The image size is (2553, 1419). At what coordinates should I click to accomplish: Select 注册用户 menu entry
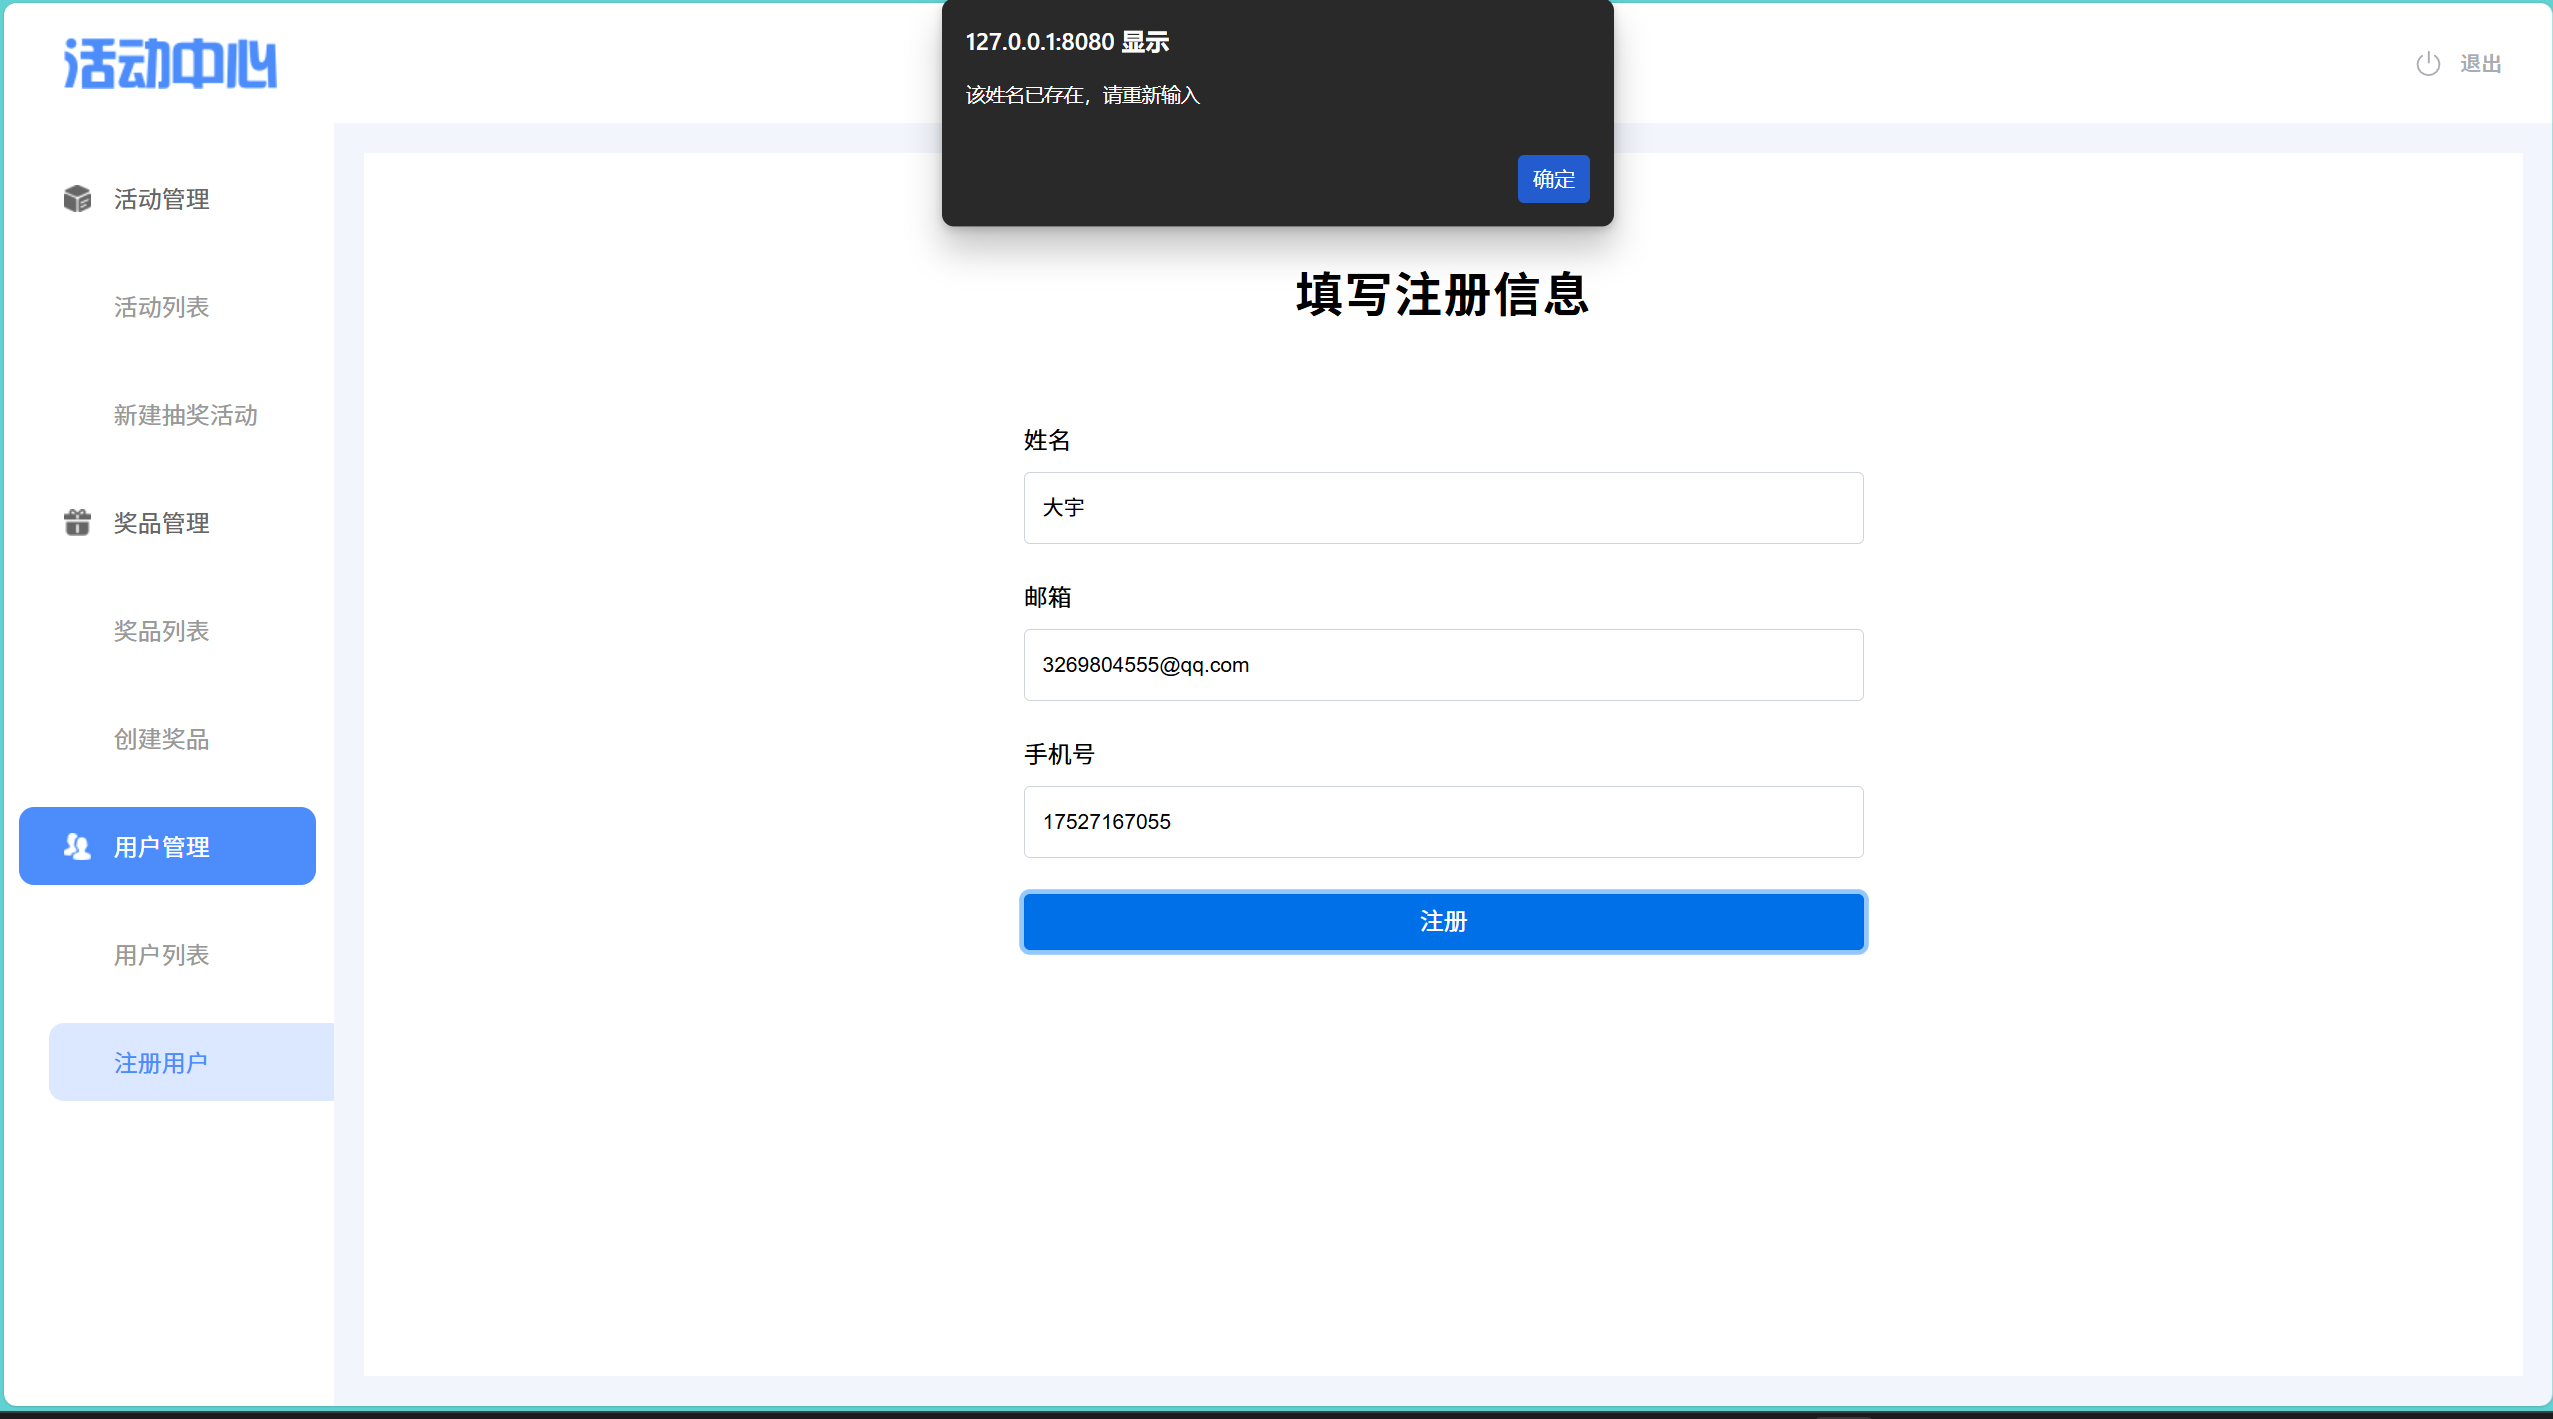pyautogui.click(x=161, y=1063)
